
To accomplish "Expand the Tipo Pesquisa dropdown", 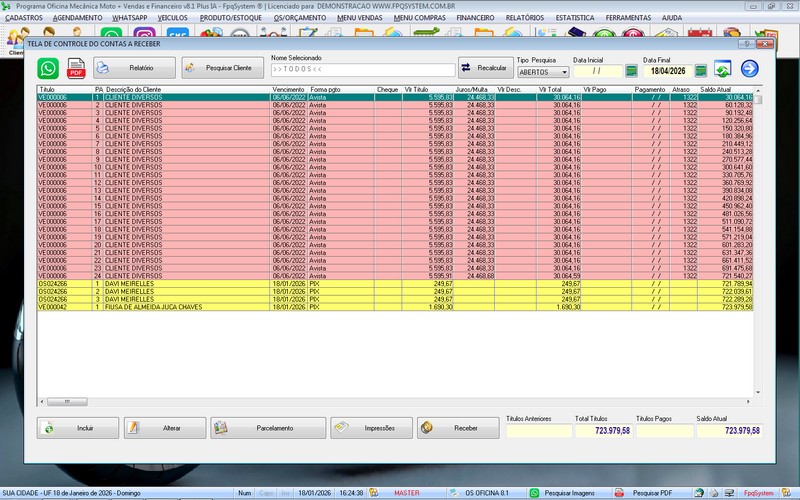I will click(564, 72).
